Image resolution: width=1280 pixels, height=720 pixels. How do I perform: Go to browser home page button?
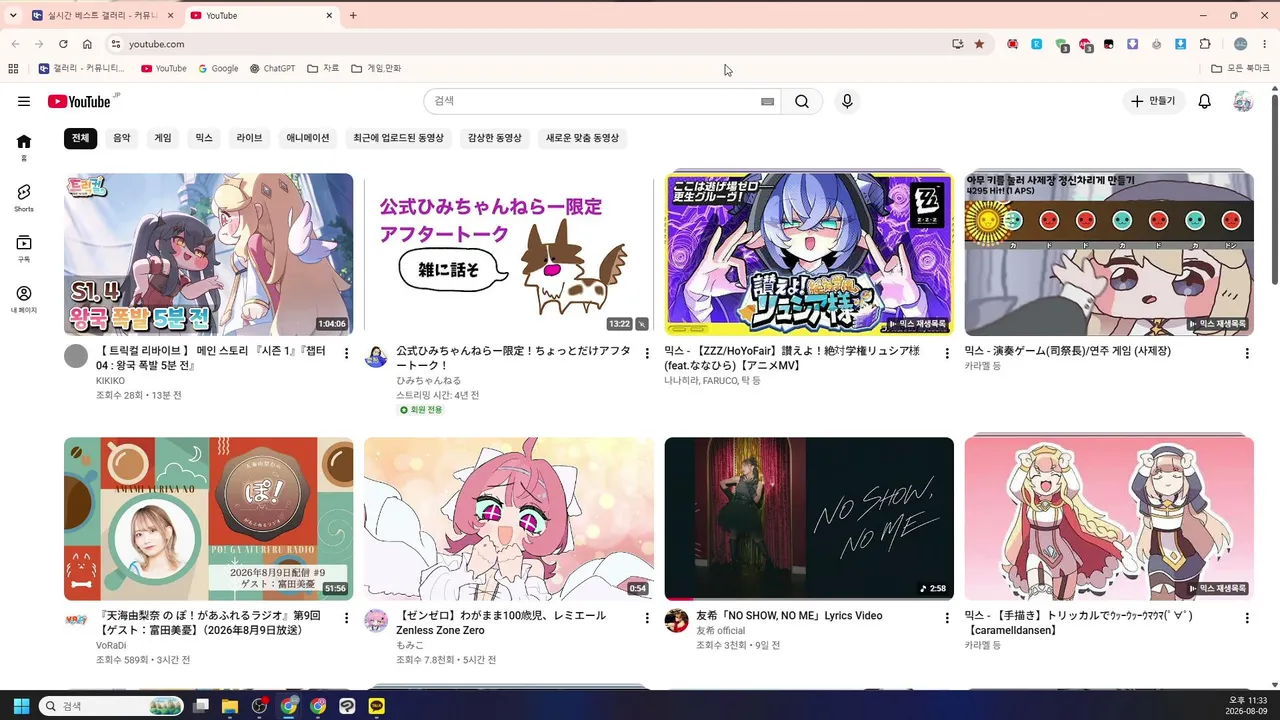(x=87, y=44)
